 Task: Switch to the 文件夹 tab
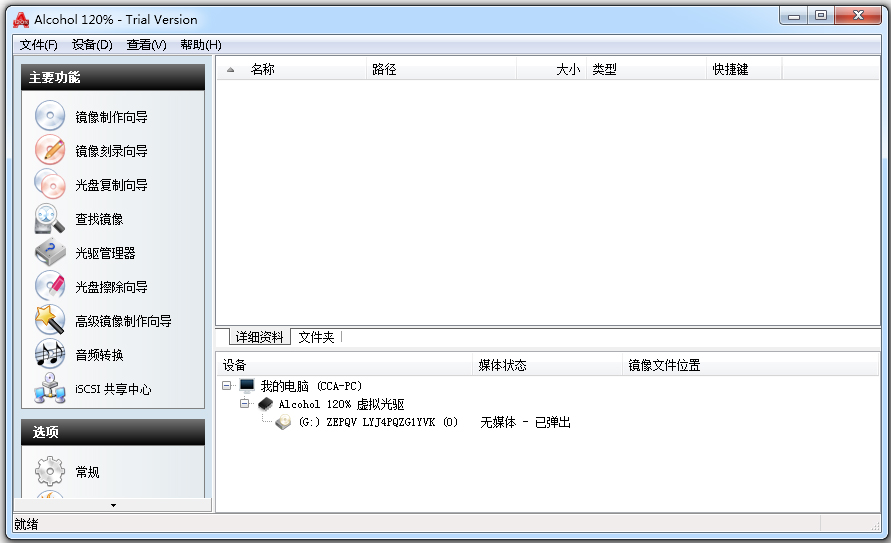316,338
